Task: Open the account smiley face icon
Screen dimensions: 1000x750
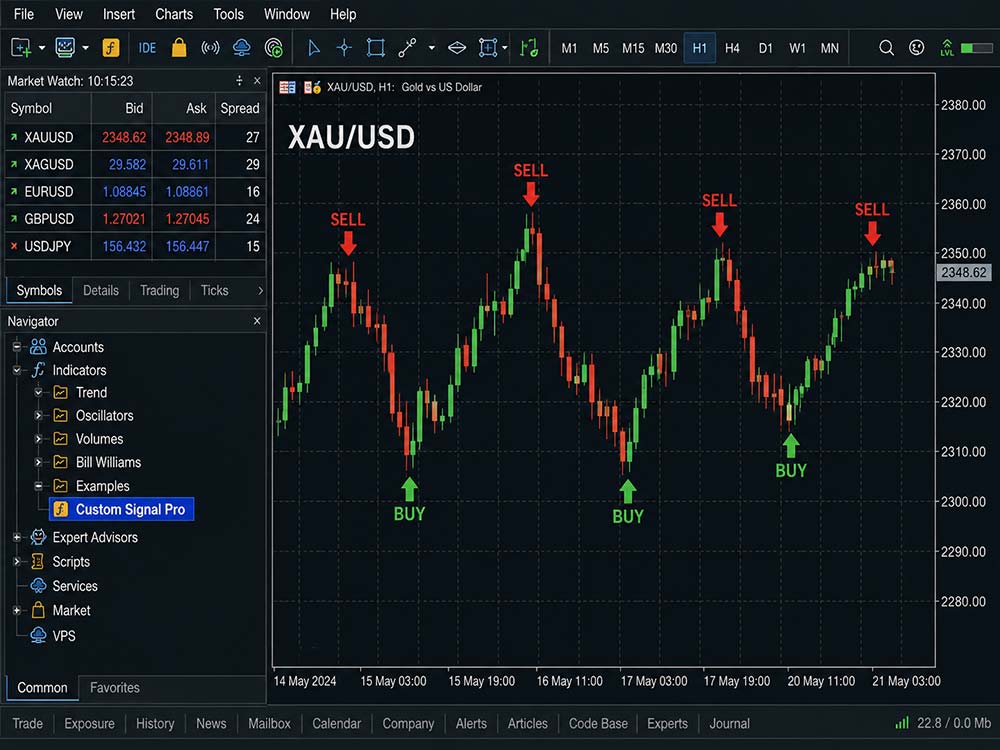Action: pyautogui.click(x=916, y=48)
